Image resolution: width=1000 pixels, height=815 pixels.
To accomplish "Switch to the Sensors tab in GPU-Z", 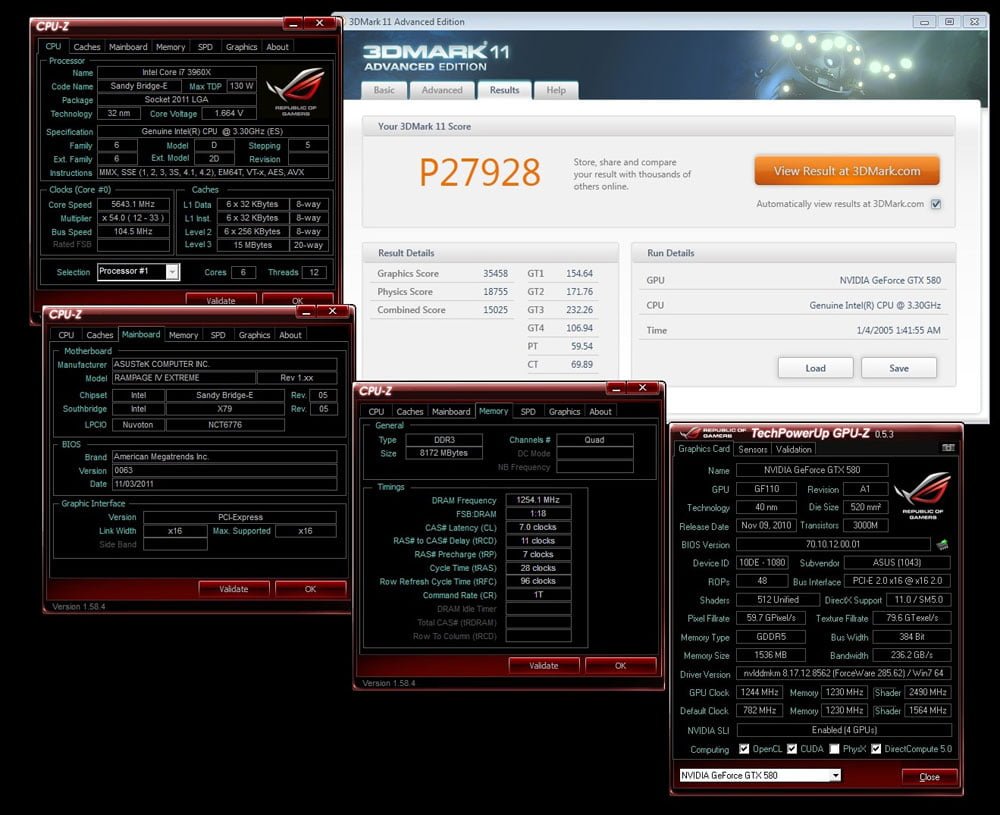I will coord(752,449).
